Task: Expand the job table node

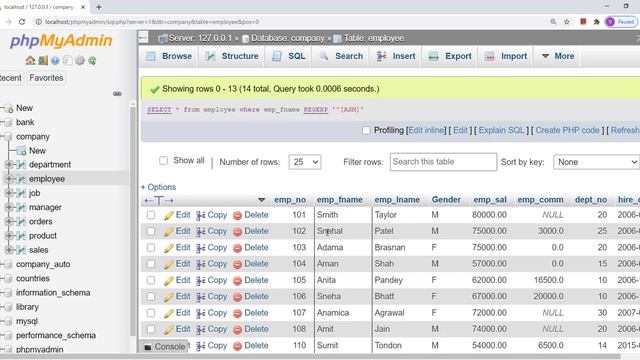Action: pyautogui.click(x=9, y=193)
